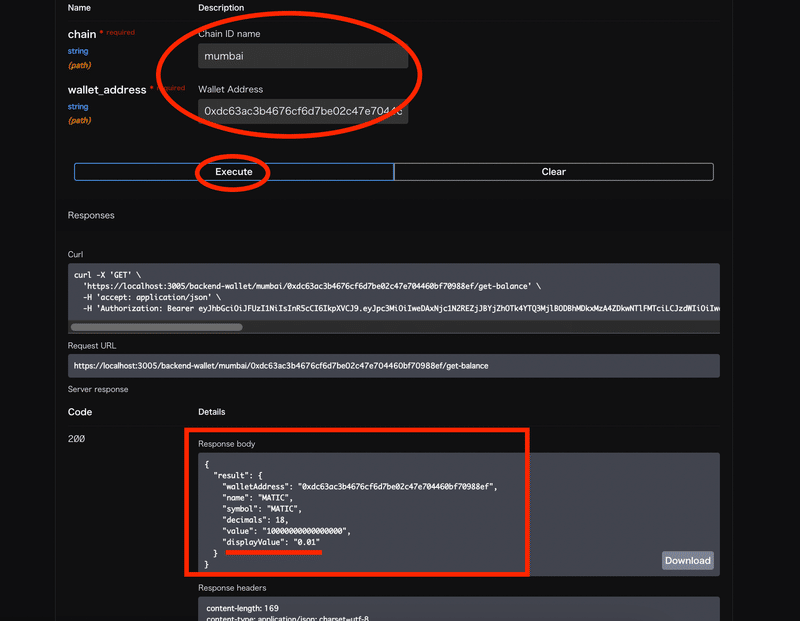Slide the Curl box horizontal scrollbar
Image resolution: width=800 pixels, height=621 pixels.
[x=157, y=327]
